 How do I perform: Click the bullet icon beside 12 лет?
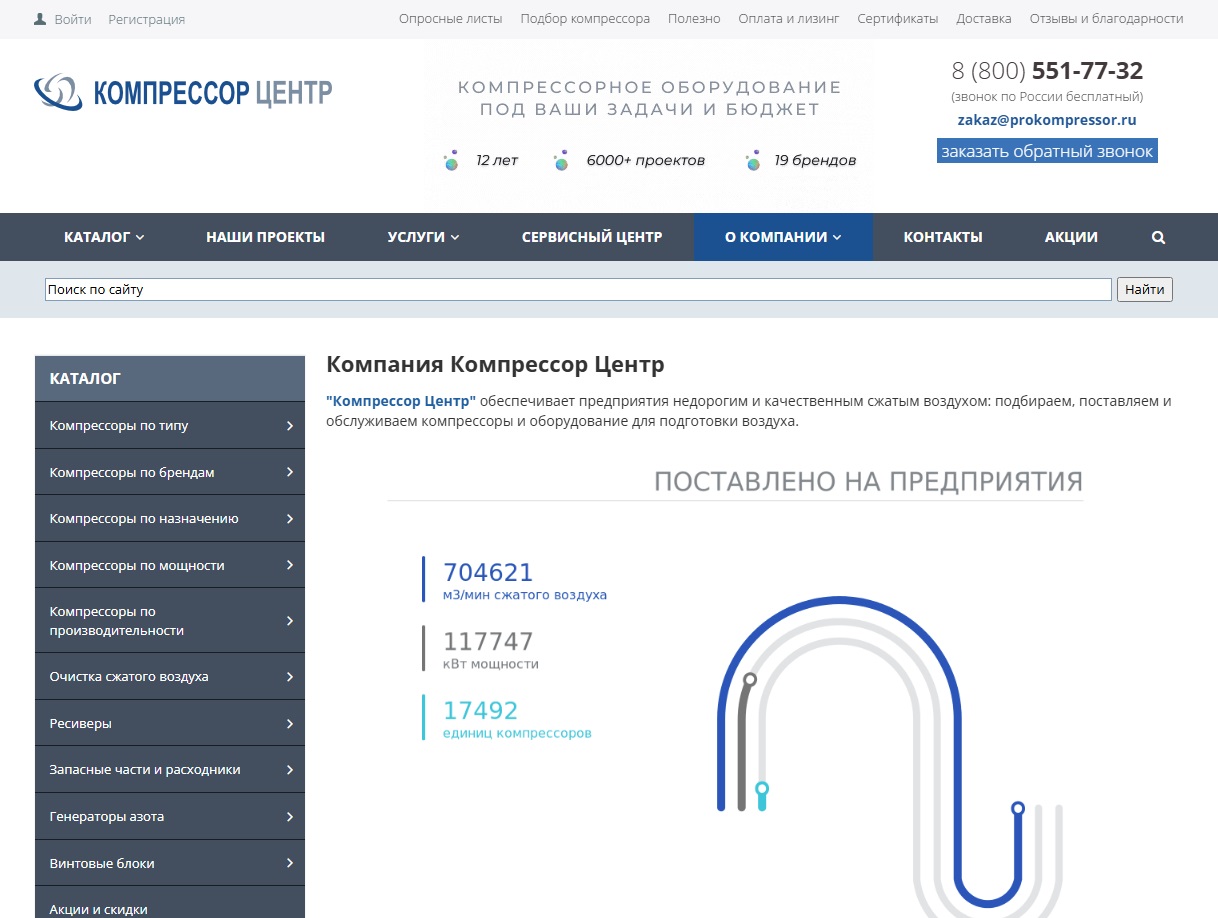point(451,160)
